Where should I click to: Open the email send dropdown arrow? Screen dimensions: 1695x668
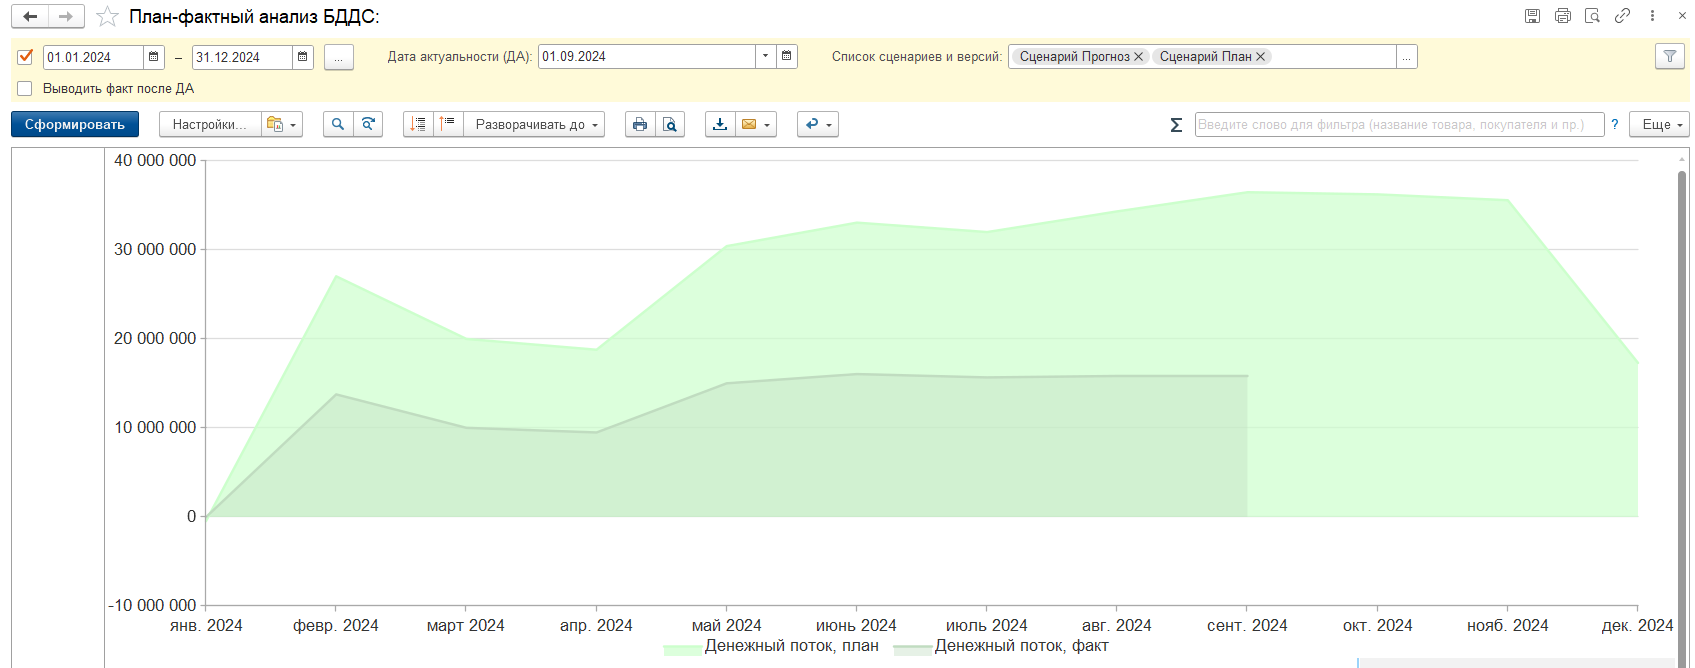767,125
